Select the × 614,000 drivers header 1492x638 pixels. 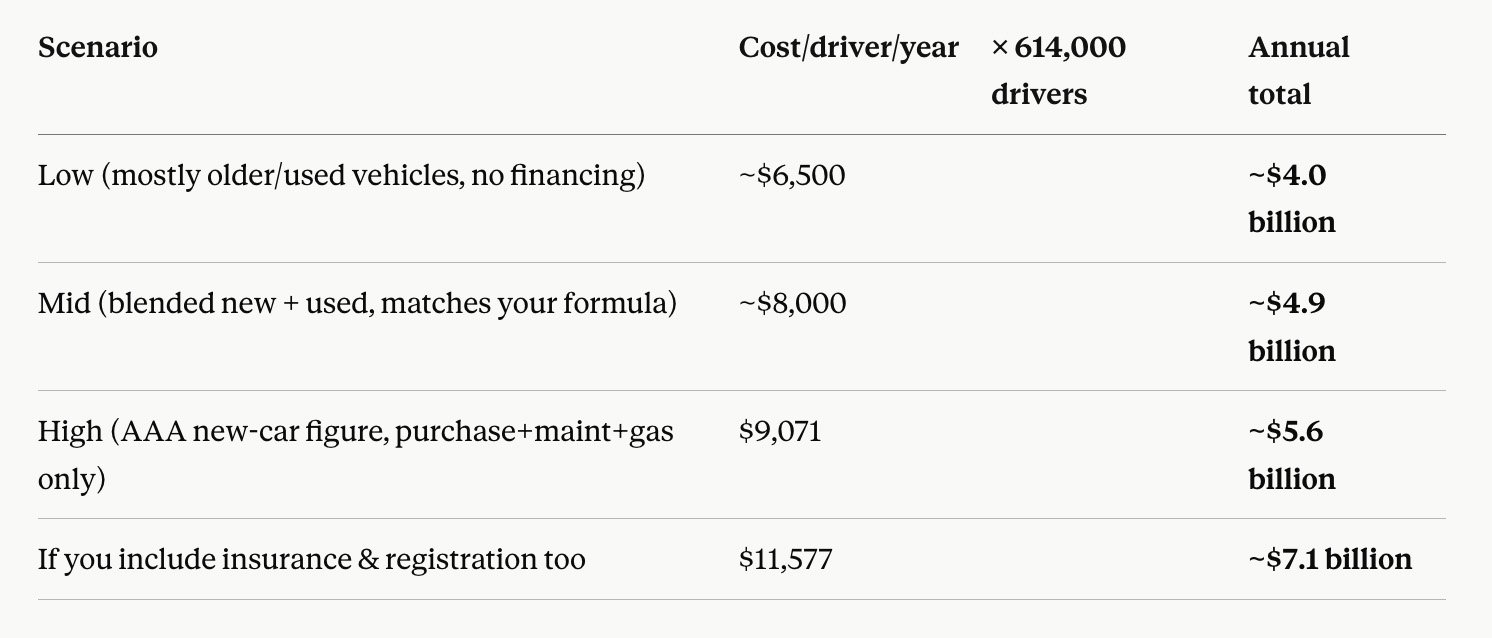tap(1058, 70)
